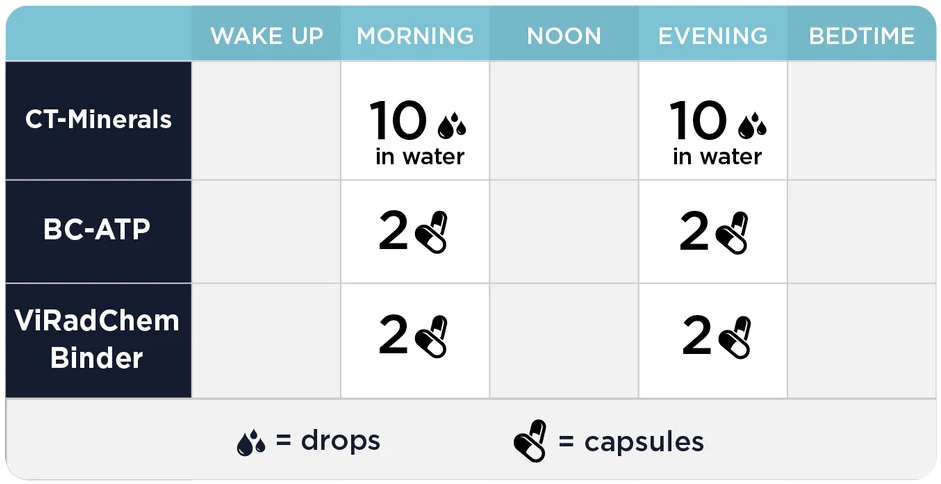Select the capsule icon in BC-ATP morning cell
The image size is (941, 484).
[x=431, y=232]
